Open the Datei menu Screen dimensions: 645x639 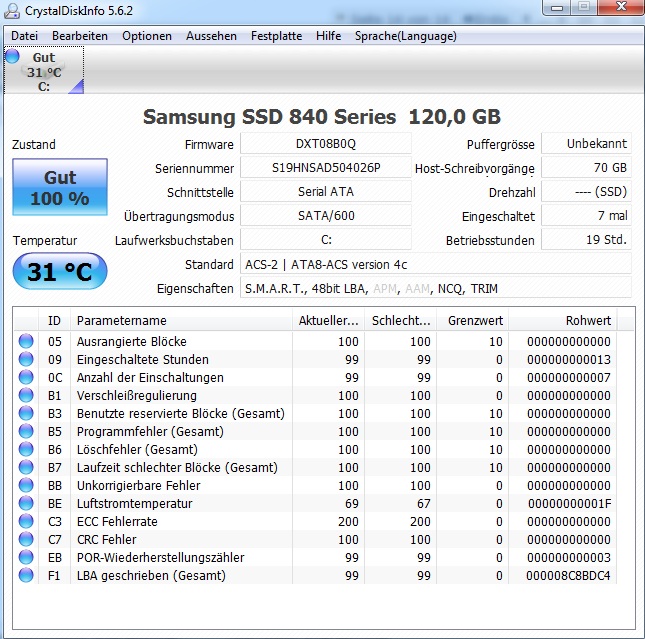coord(24,36)
